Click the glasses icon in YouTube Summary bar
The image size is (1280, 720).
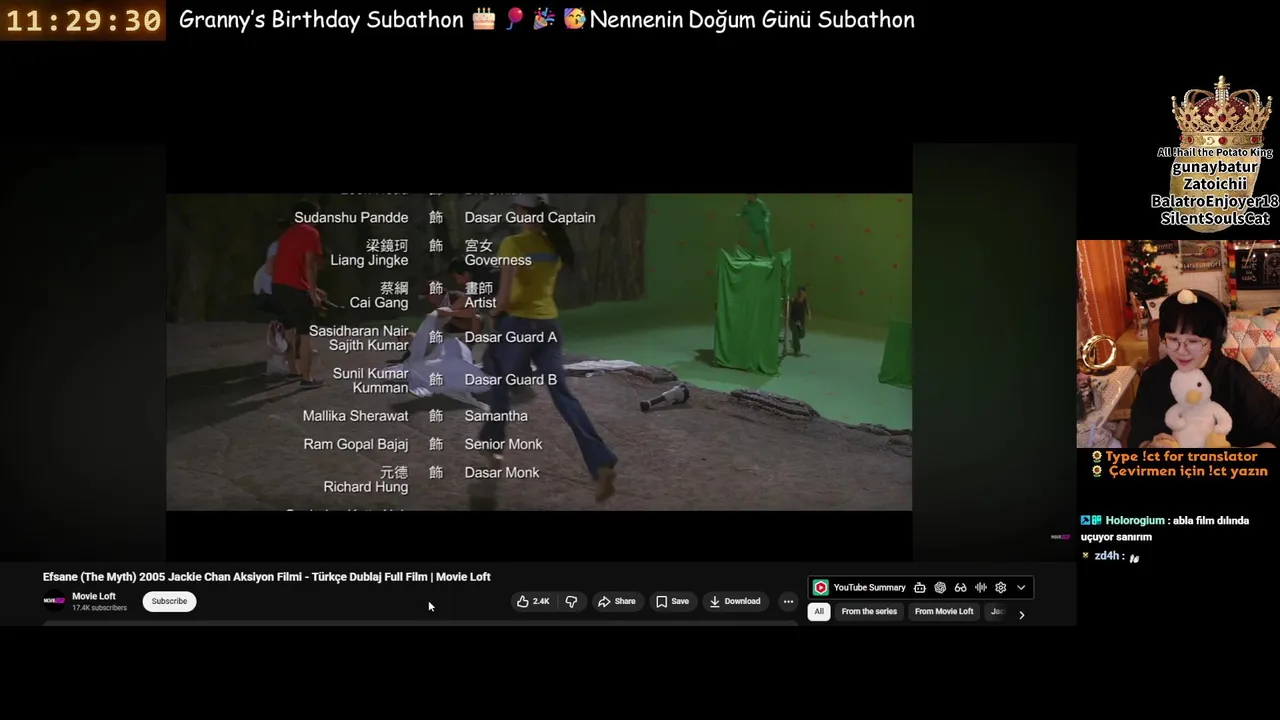click(960, 587)
